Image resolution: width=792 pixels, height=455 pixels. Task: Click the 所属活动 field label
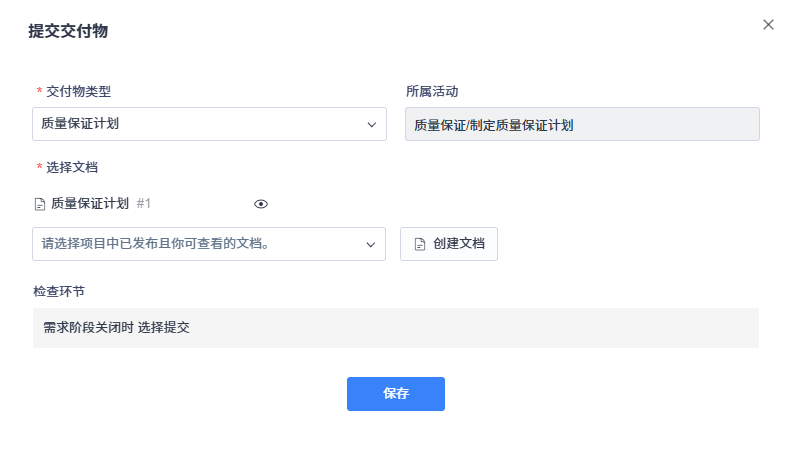tap(431, 91)
